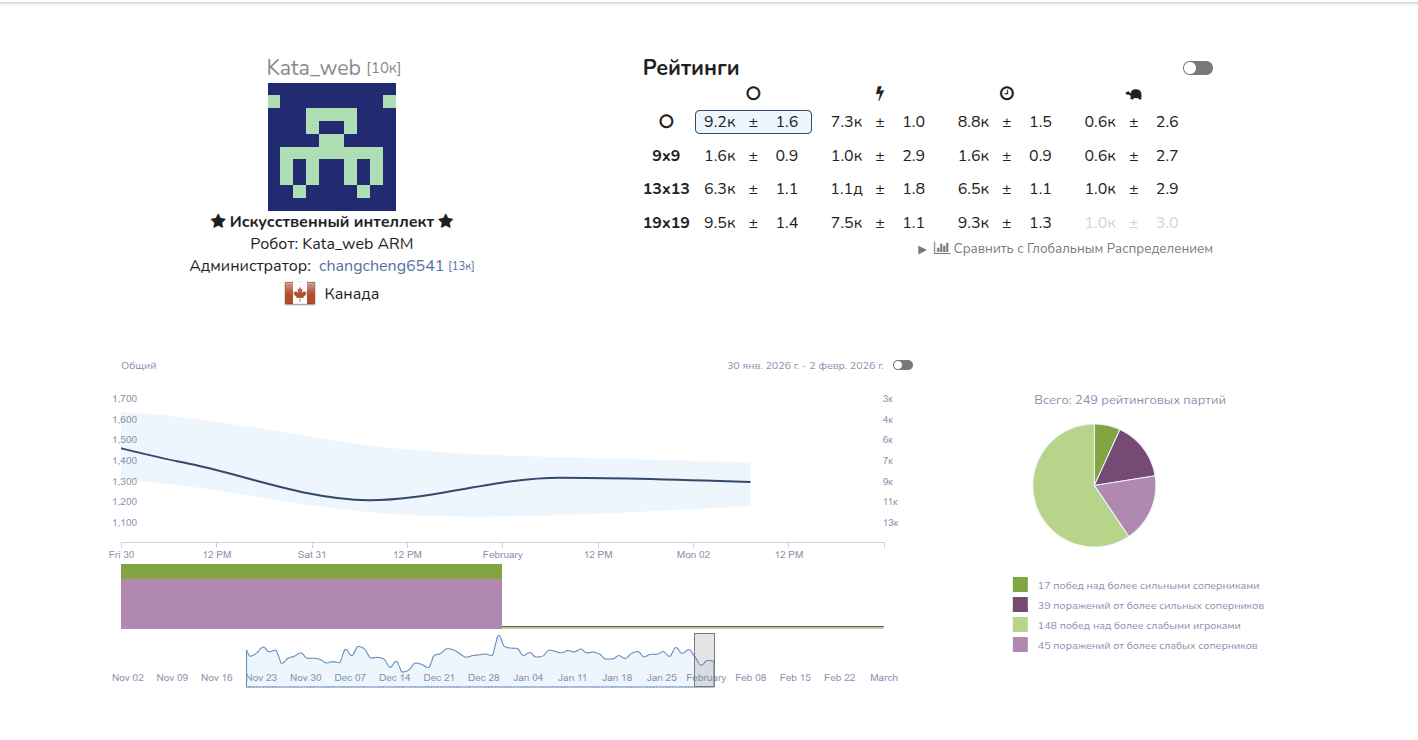1418x740 pixels.
Task: Click the gray range selector handle on timeline
Action: click(x=704, y=659)
